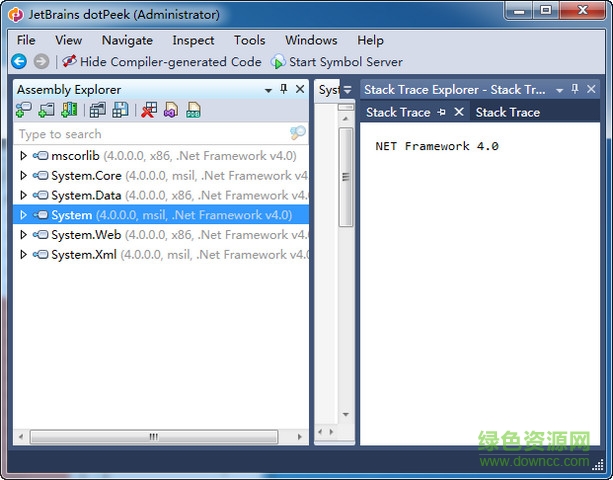Screen dimensions: 613x480
Task: Select System.Data in the assembly tree
Action: (161, 195)
